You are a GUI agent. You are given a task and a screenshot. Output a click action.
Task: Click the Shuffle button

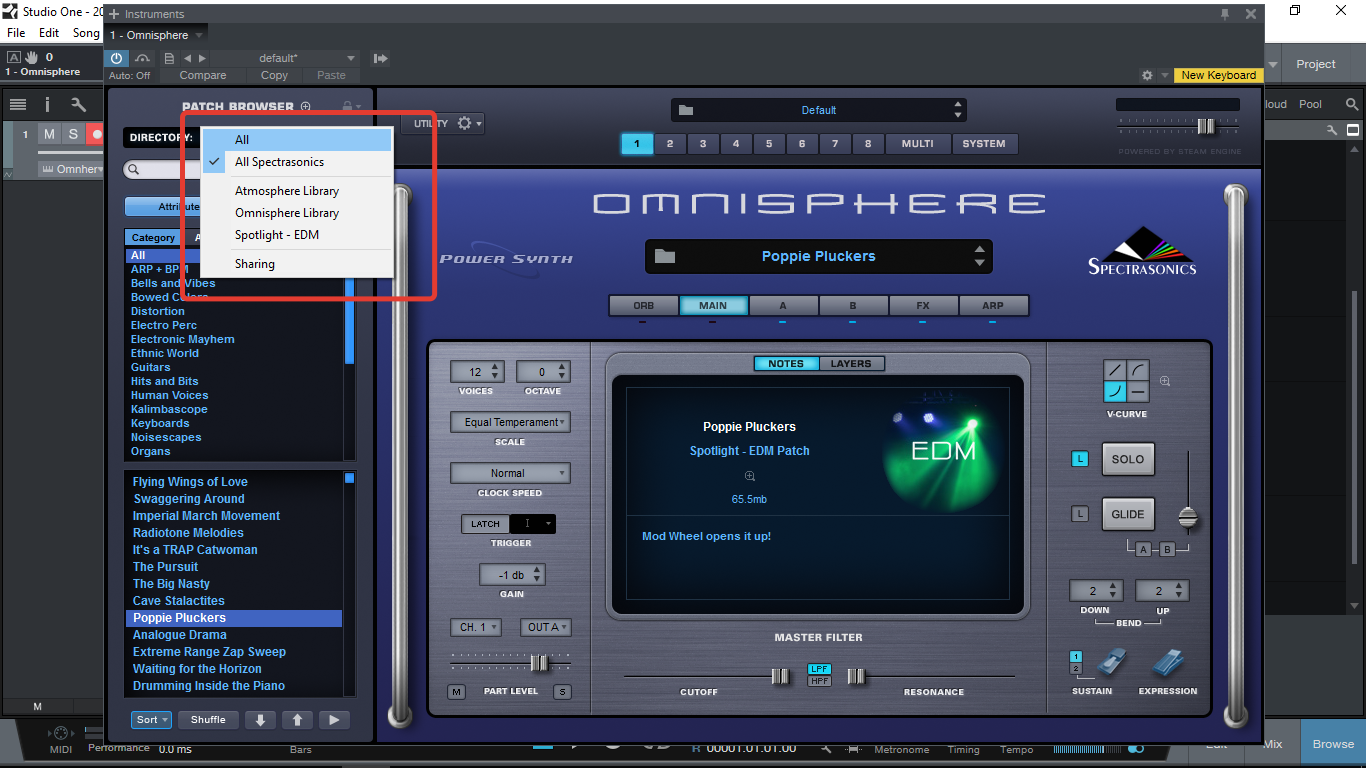pos(208,720)
